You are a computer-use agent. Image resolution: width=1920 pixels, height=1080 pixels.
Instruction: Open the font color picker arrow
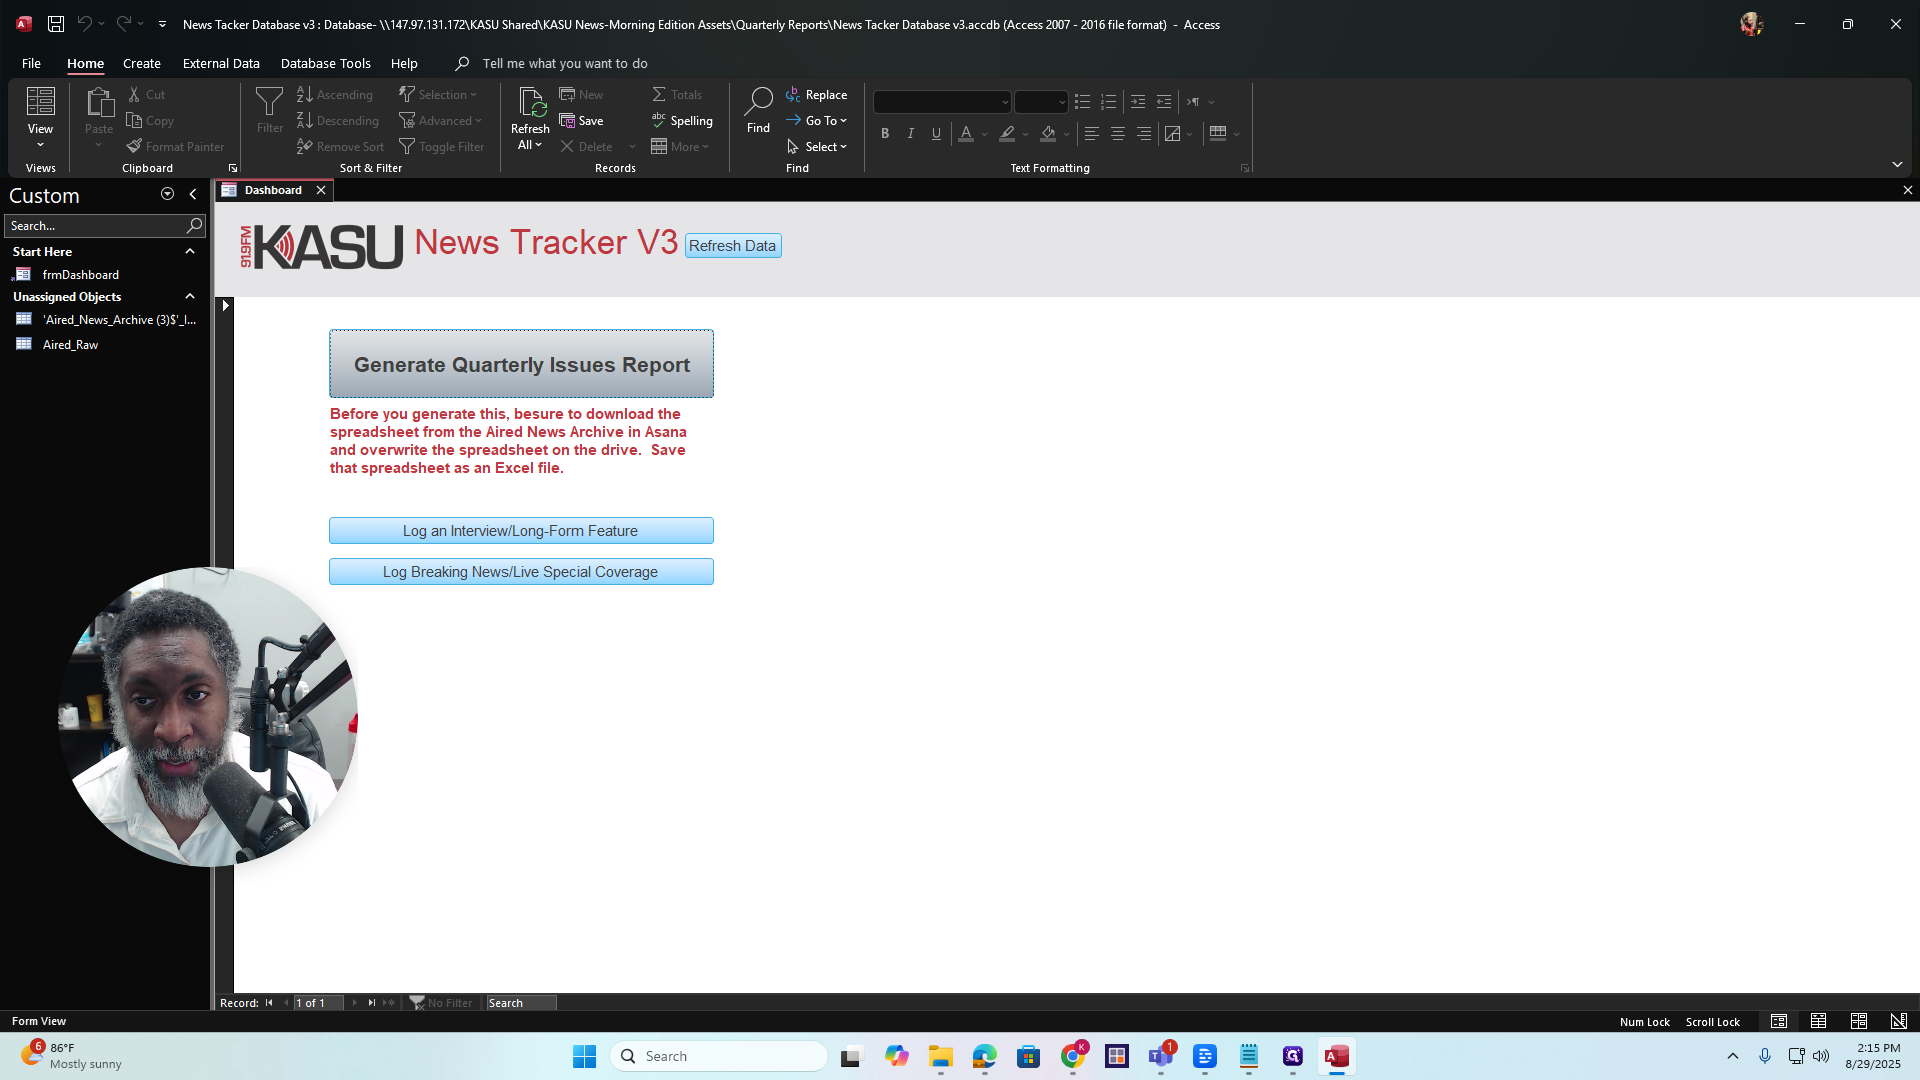click(985, 134)
